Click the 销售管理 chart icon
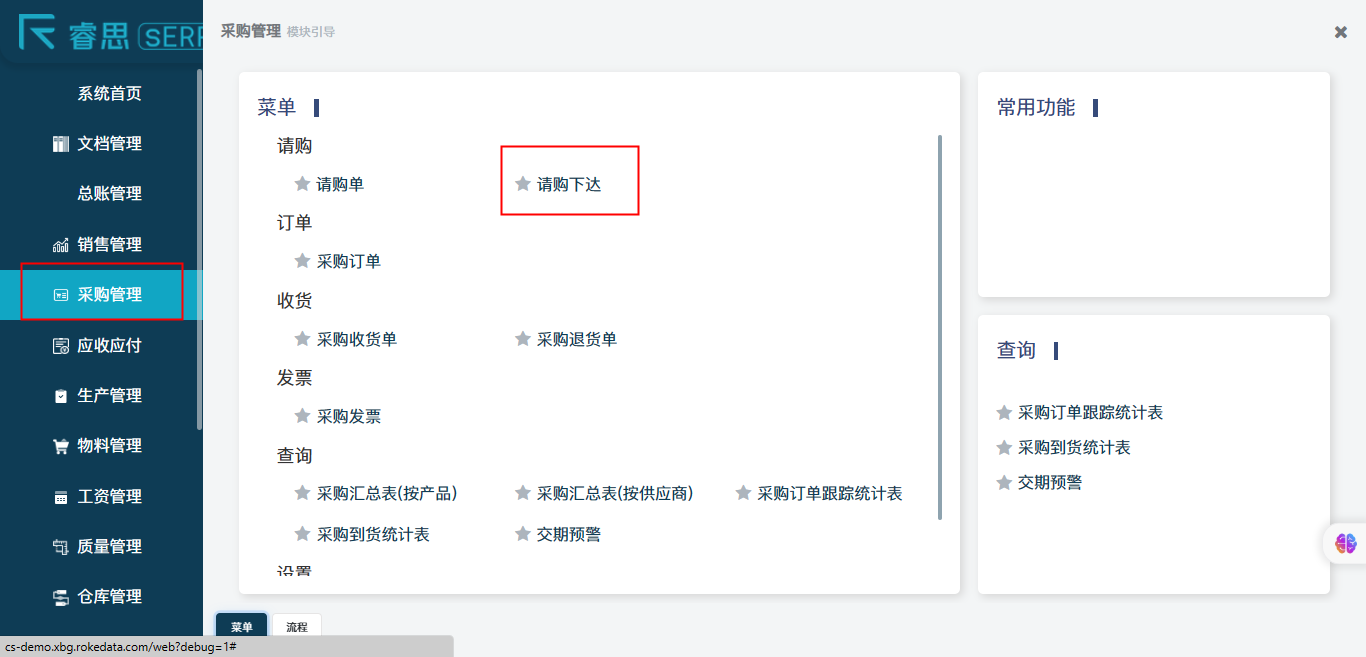1366x657 pixels. coord(60,245)
